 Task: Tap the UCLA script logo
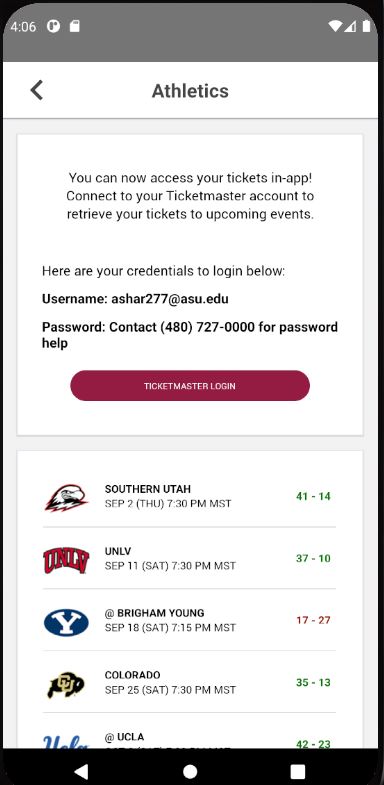click(x=66, y=741)
